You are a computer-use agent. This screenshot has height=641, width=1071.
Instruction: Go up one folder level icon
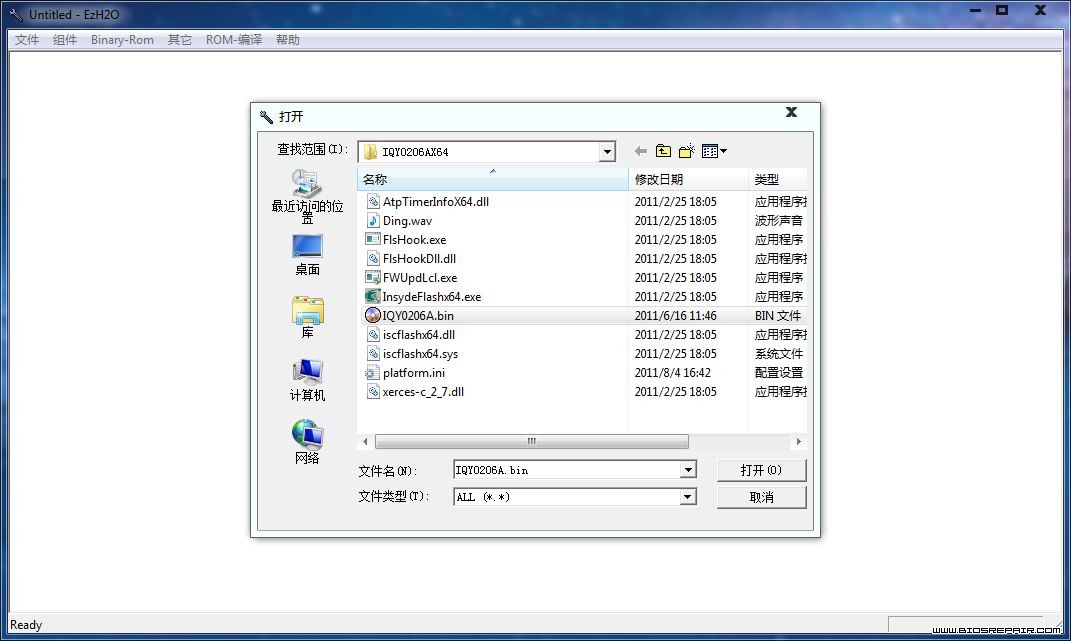(x=663, y=151)
